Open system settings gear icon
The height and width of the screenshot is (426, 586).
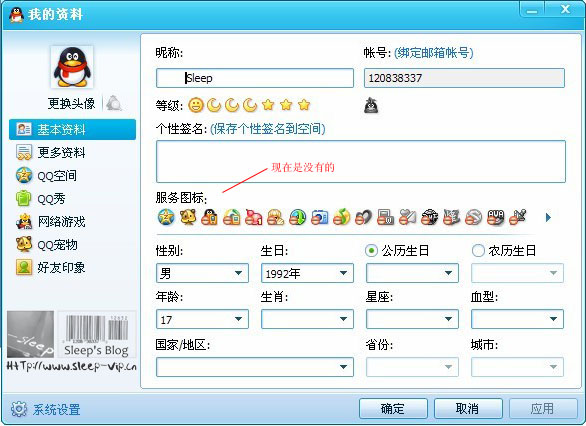(x=19, y=409)
